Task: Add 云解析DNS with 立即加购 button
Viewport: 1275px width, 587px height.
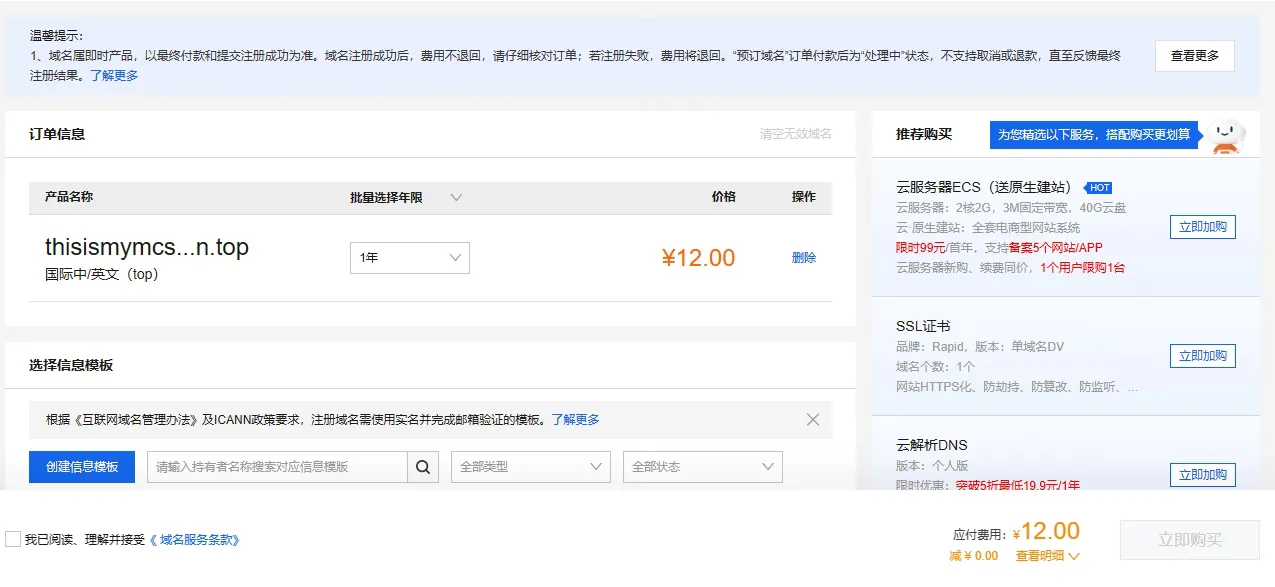Action: tap(1202, 475)
